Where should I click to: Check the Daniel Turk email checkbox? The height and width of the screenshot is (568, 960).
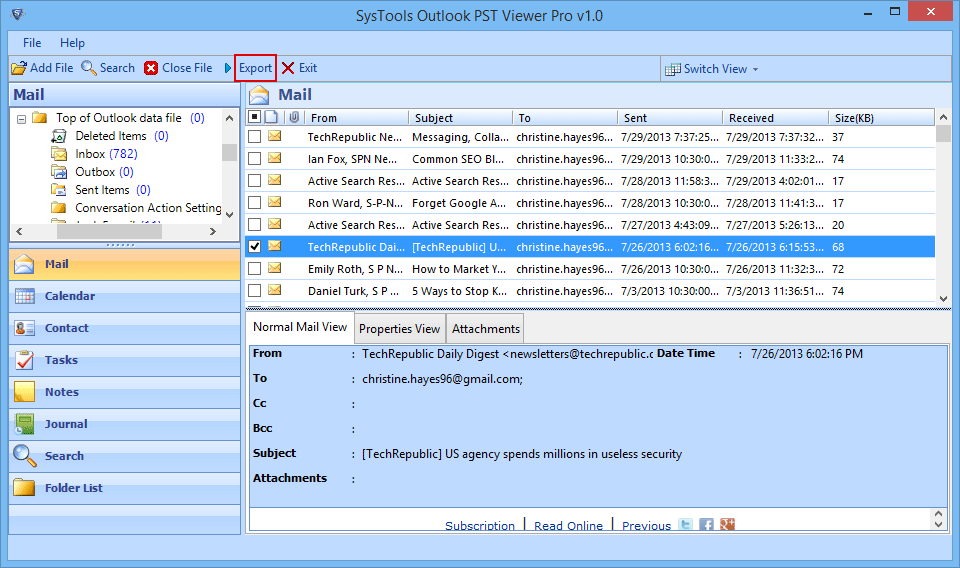(255, 291)
